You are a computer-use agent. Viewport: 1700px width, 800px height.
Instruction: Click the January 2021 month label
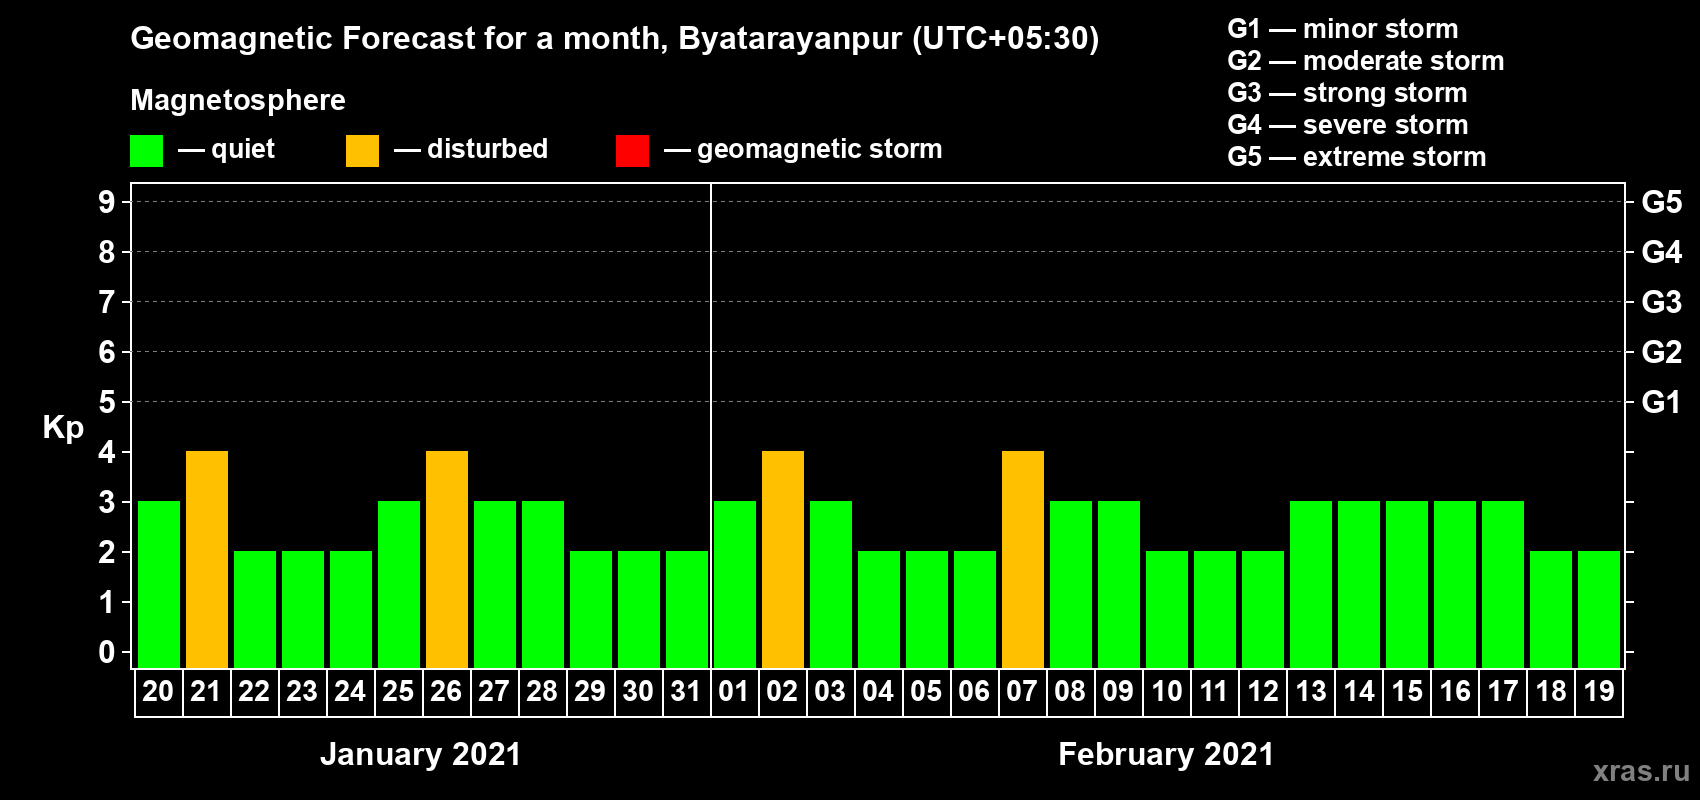[x=421, y=754]
